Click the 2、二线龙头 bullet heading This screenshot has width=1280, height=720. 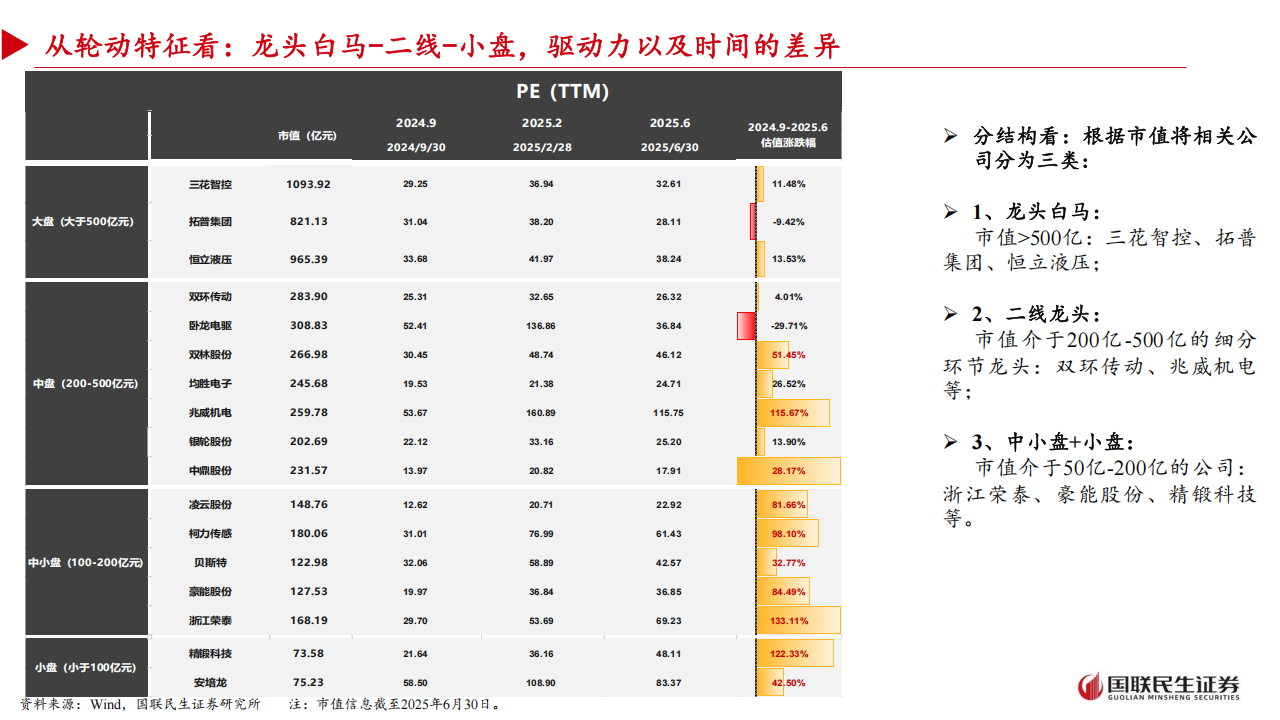click(x=1035, y=314)
